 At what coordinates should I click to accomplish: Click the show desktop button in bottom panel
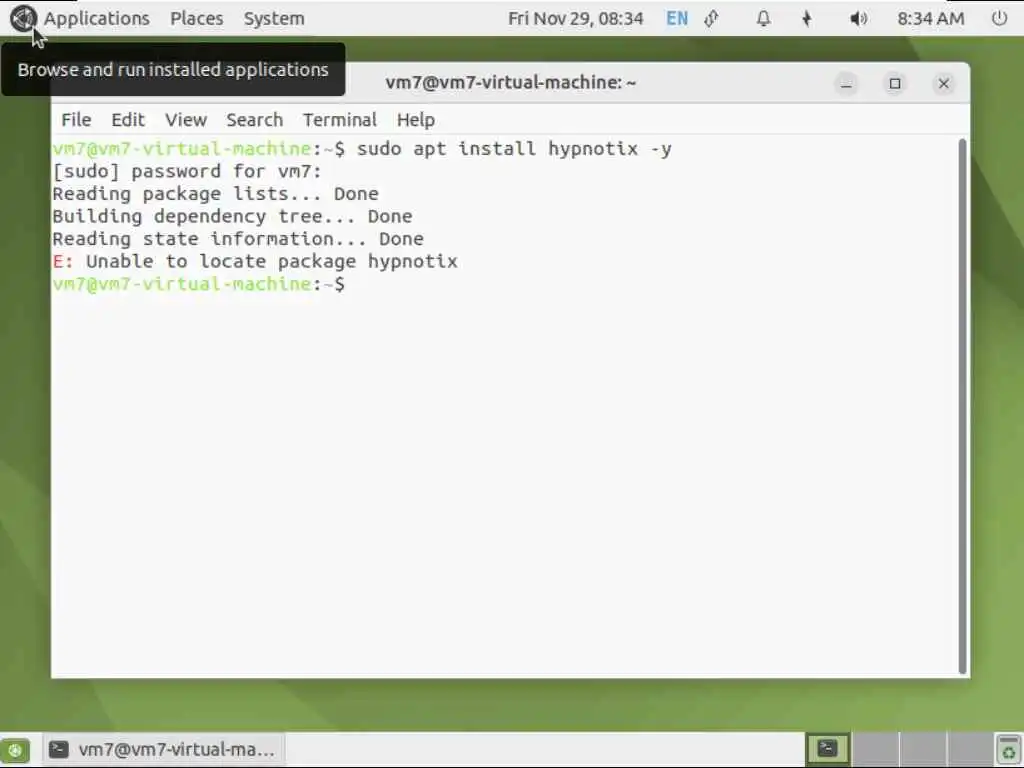[15, 750]
